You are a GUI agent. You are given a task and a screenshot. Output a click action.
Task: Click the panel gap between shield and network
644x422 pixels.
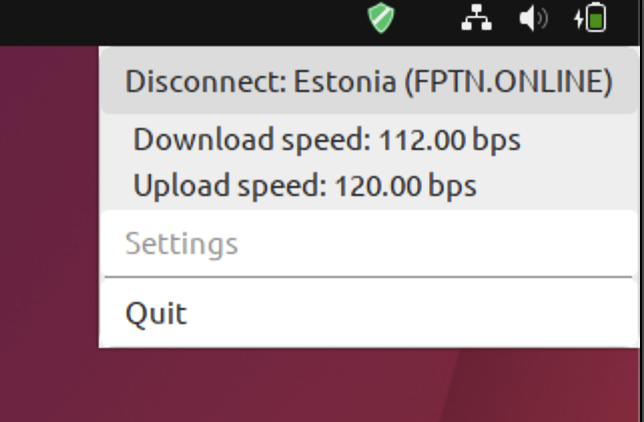428,18
